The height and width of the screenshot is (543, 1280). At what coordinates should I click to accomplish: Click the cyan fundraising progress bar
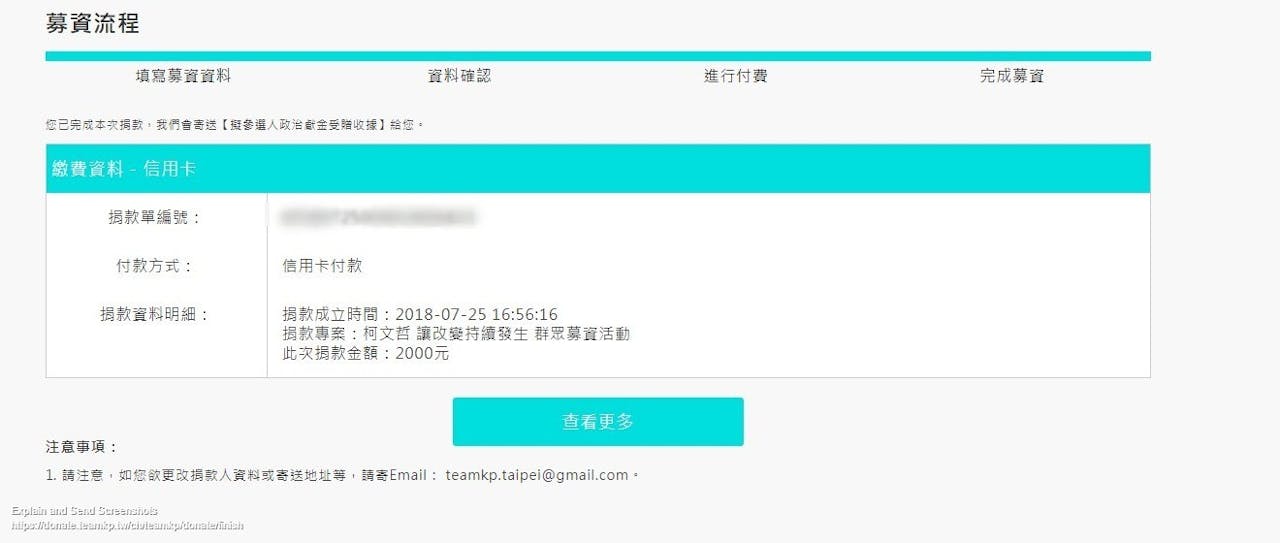598,56
